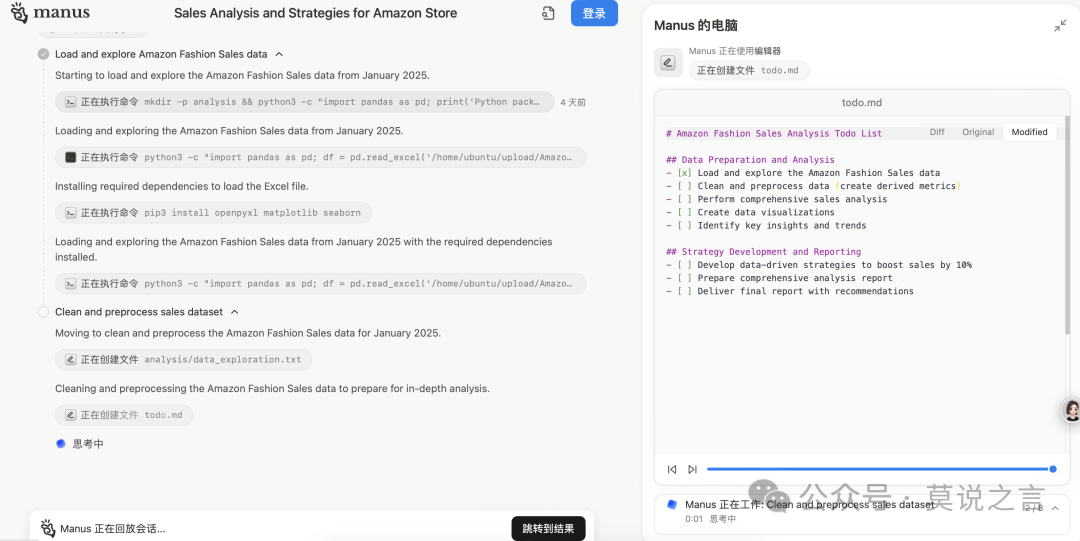Click Manus icon in the replay bar
The height and width of the screenshot is (541, 1080).
click(x=48, y=529)
